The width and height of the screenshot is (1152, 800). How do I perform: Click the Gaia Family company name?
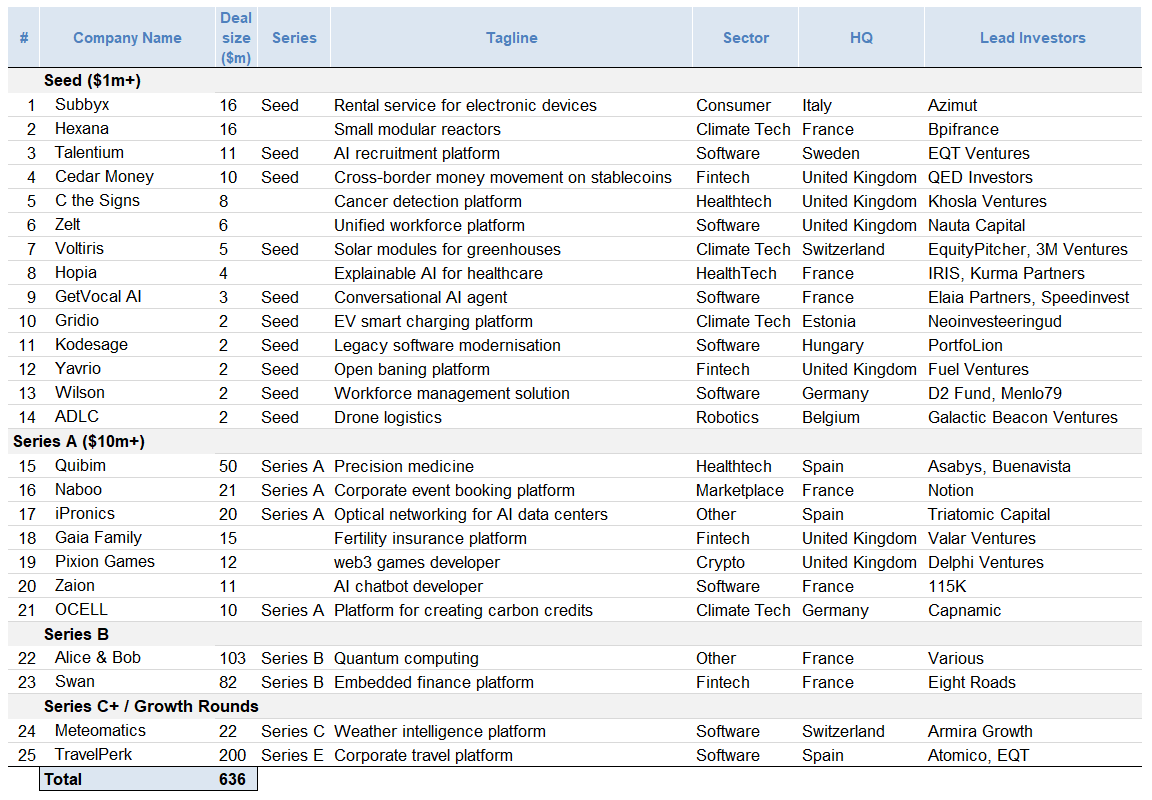[98, 538]
